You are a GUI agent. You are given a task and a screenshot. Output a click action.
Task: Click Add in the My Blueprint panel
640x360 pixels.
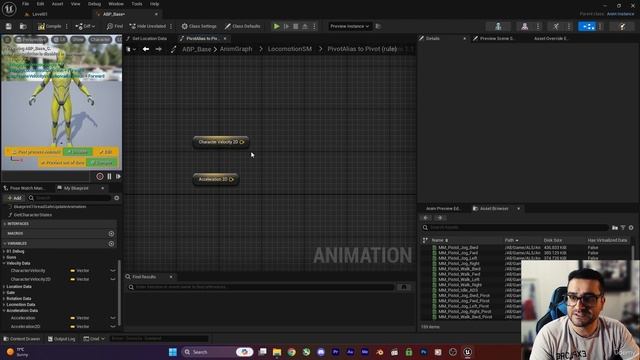point(14,198)
